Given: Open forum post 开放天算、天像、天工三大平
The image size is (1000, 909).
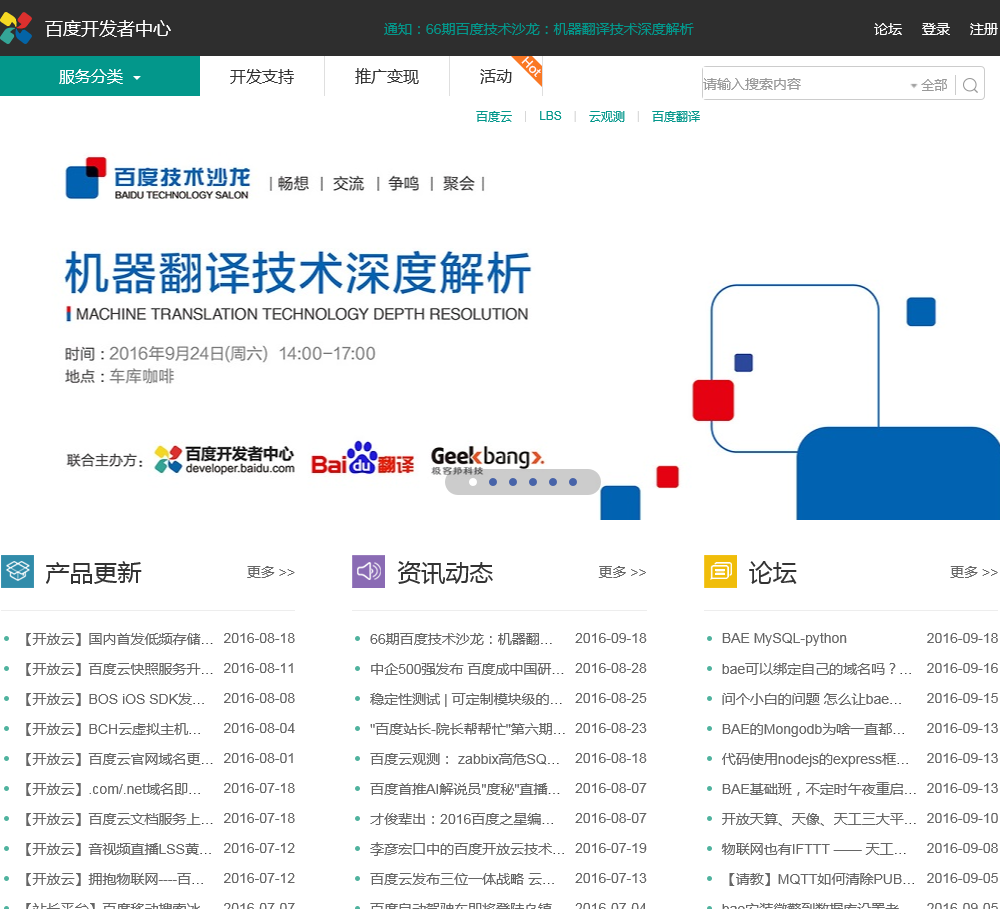Looking at the screenshot, I should point(819,818).
